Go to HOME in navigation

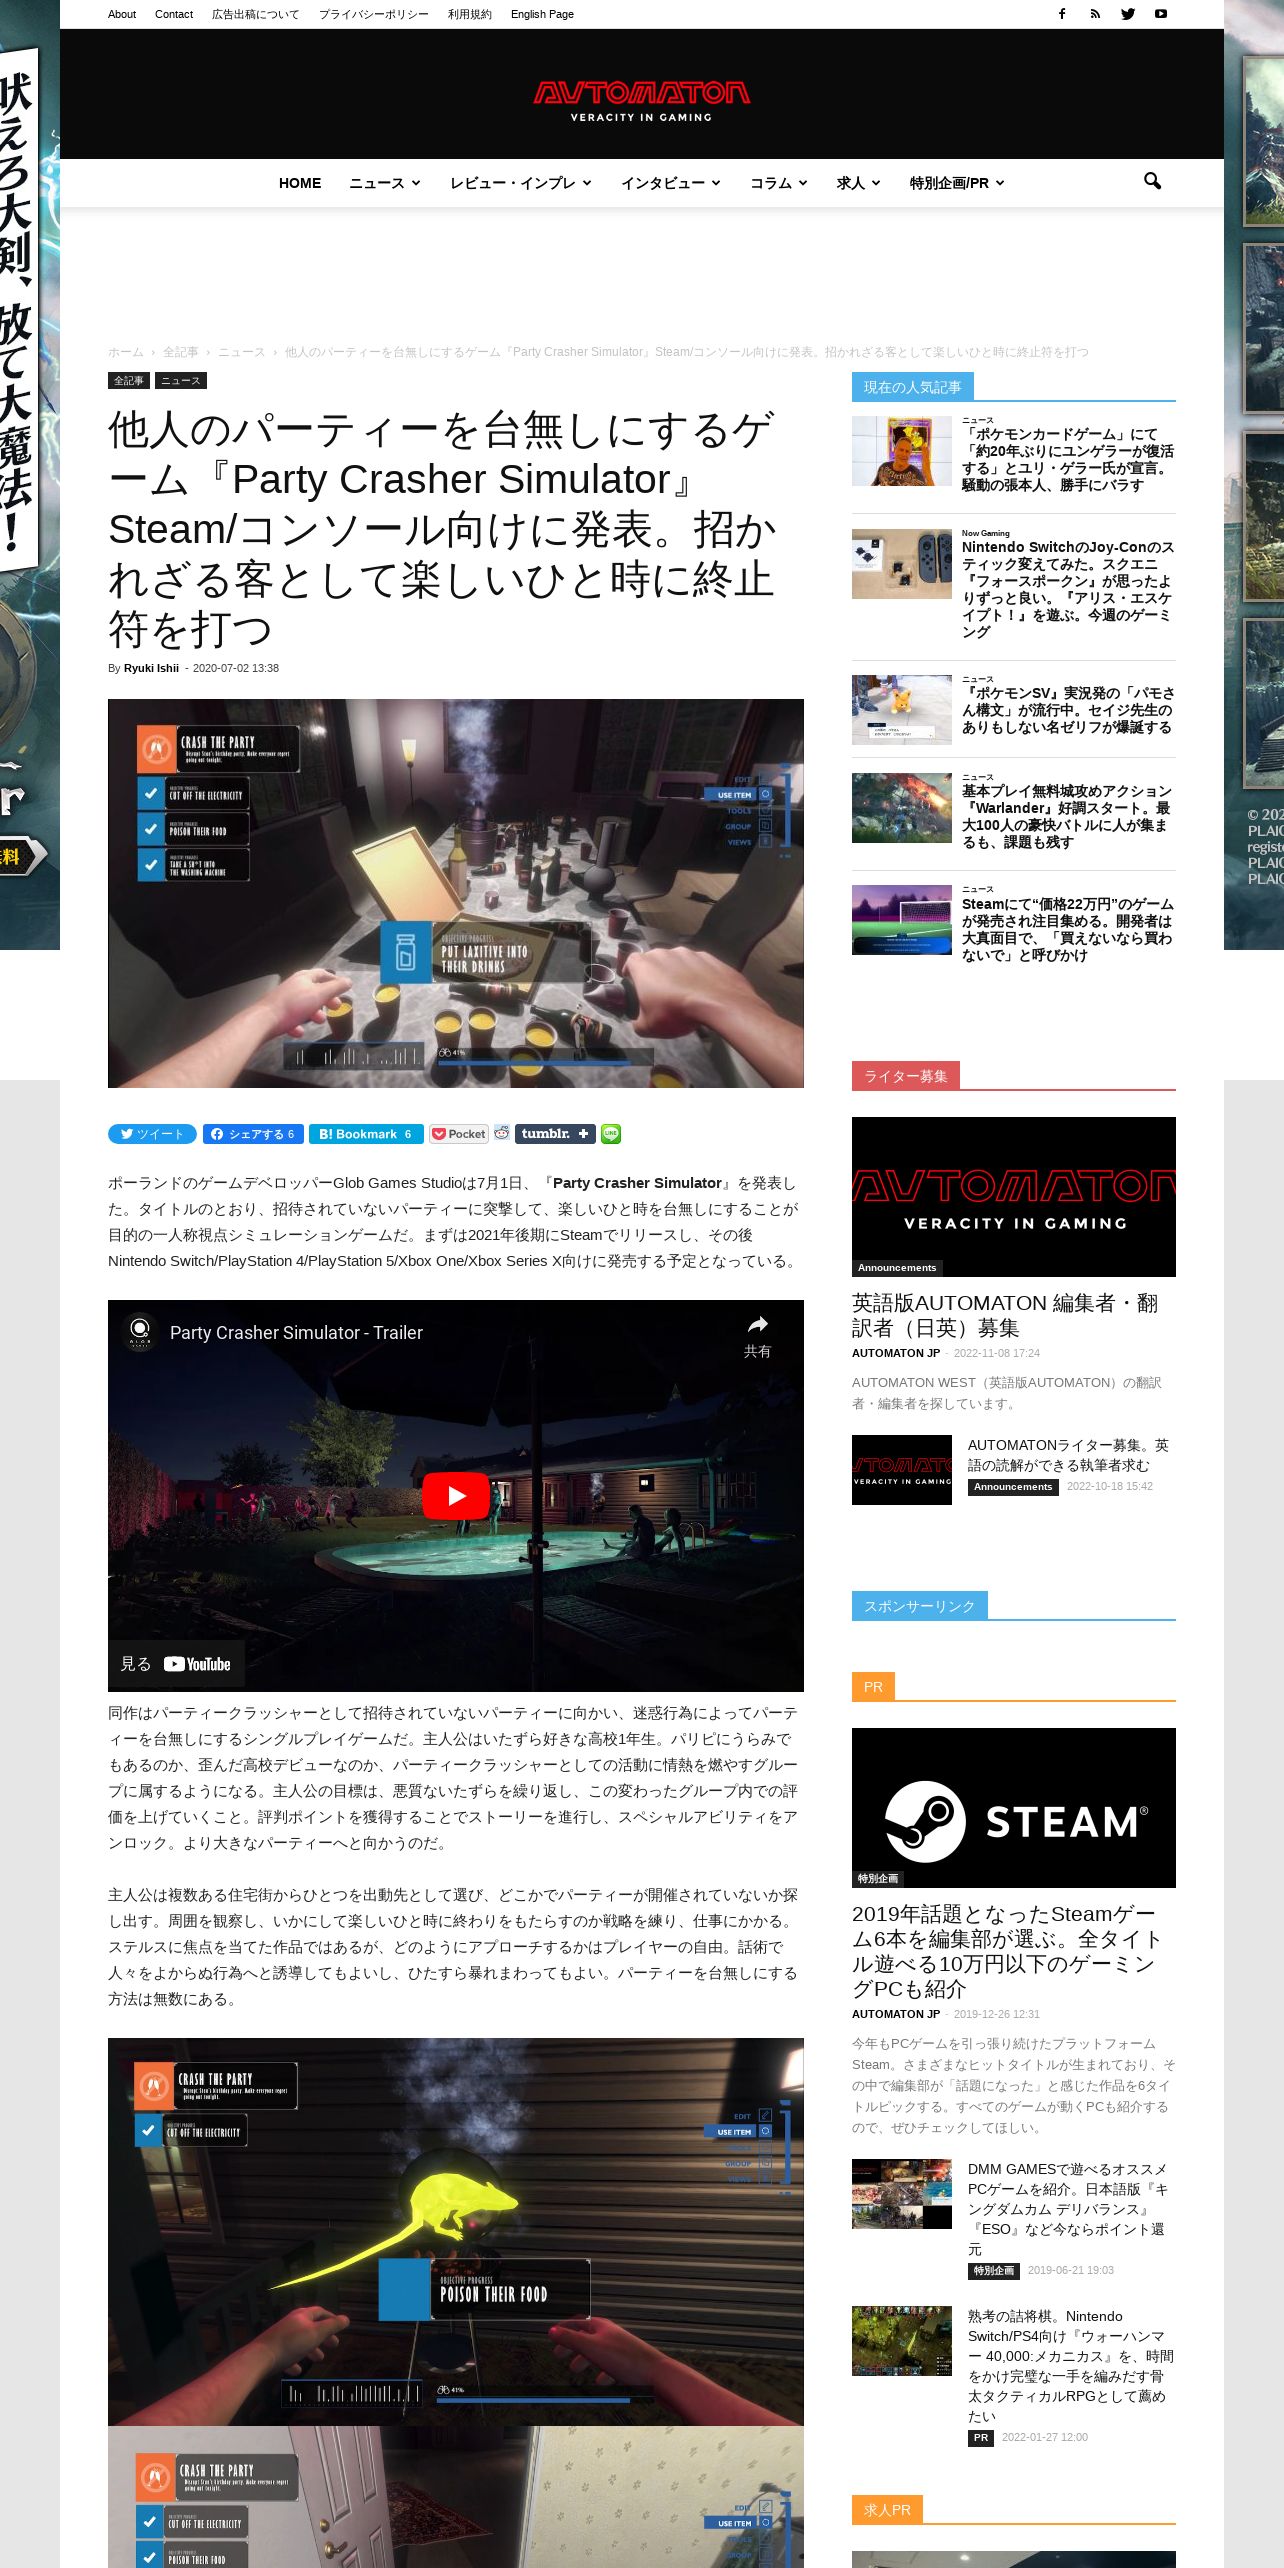pyautogui.click(x=300, y=183)
